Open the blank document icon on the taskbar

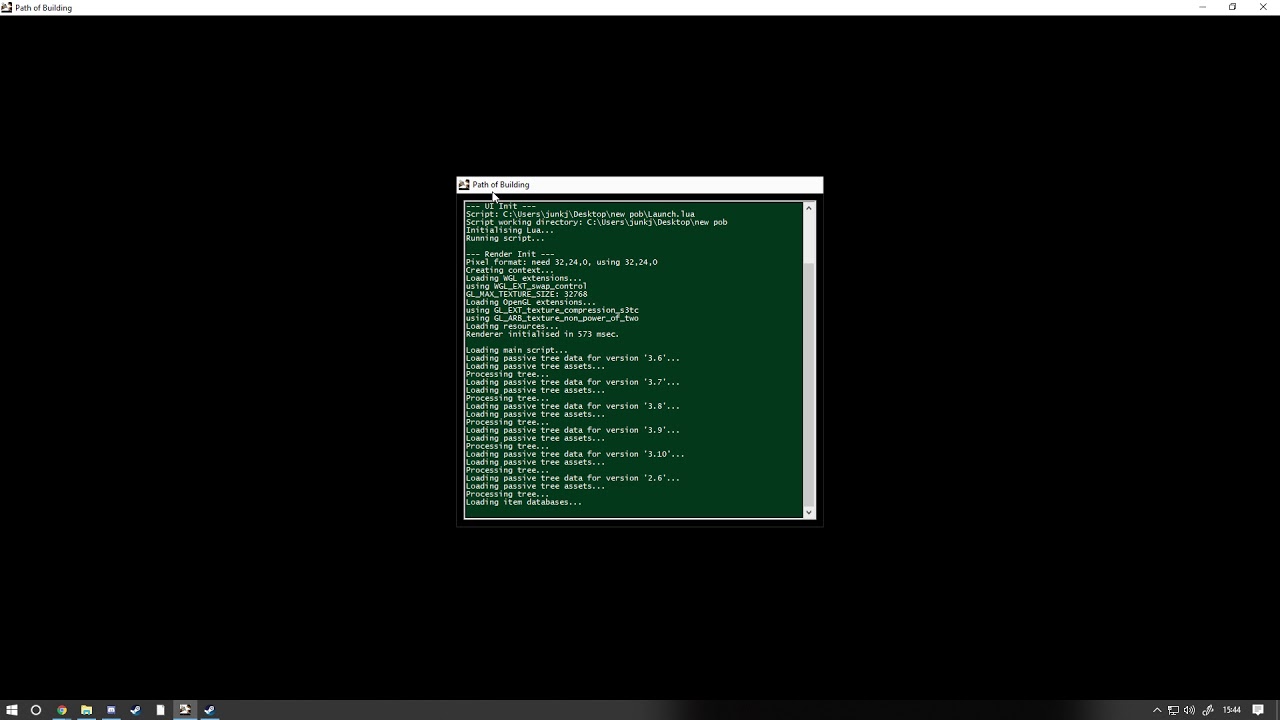click(x=160, y=710)
